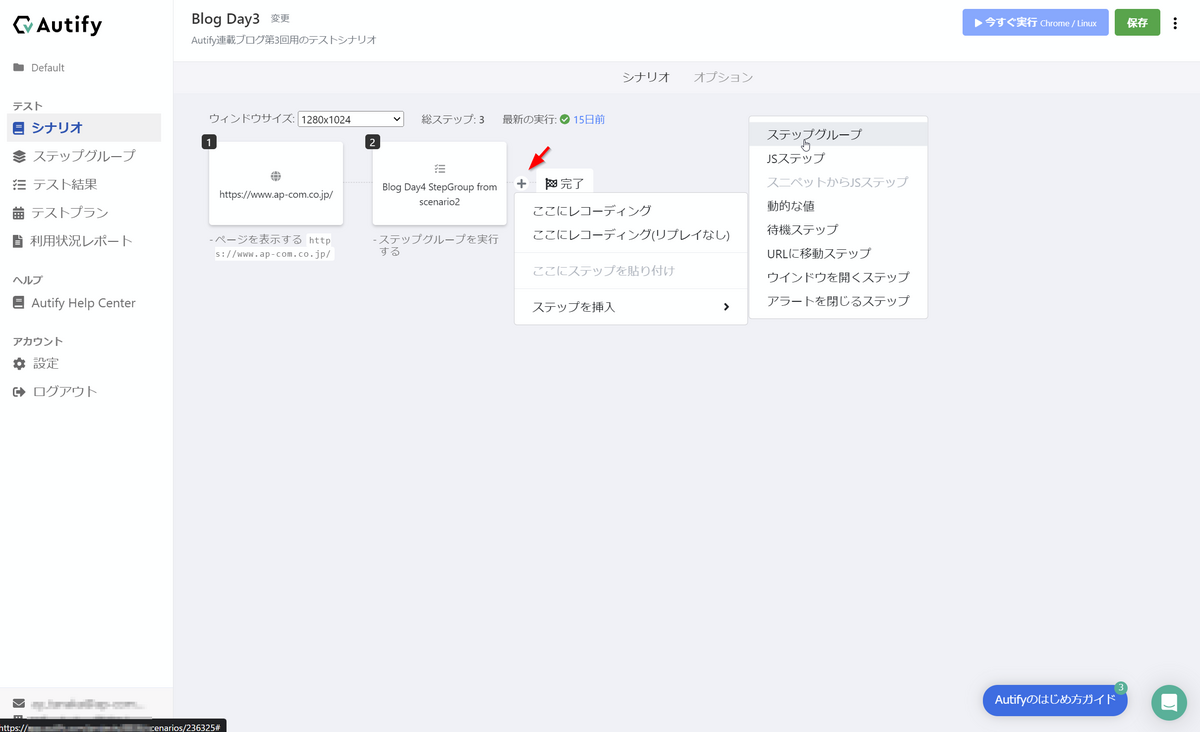Click the ステップグループを実行する caption
Screen dimensions: 1200x732
[436, 245]
